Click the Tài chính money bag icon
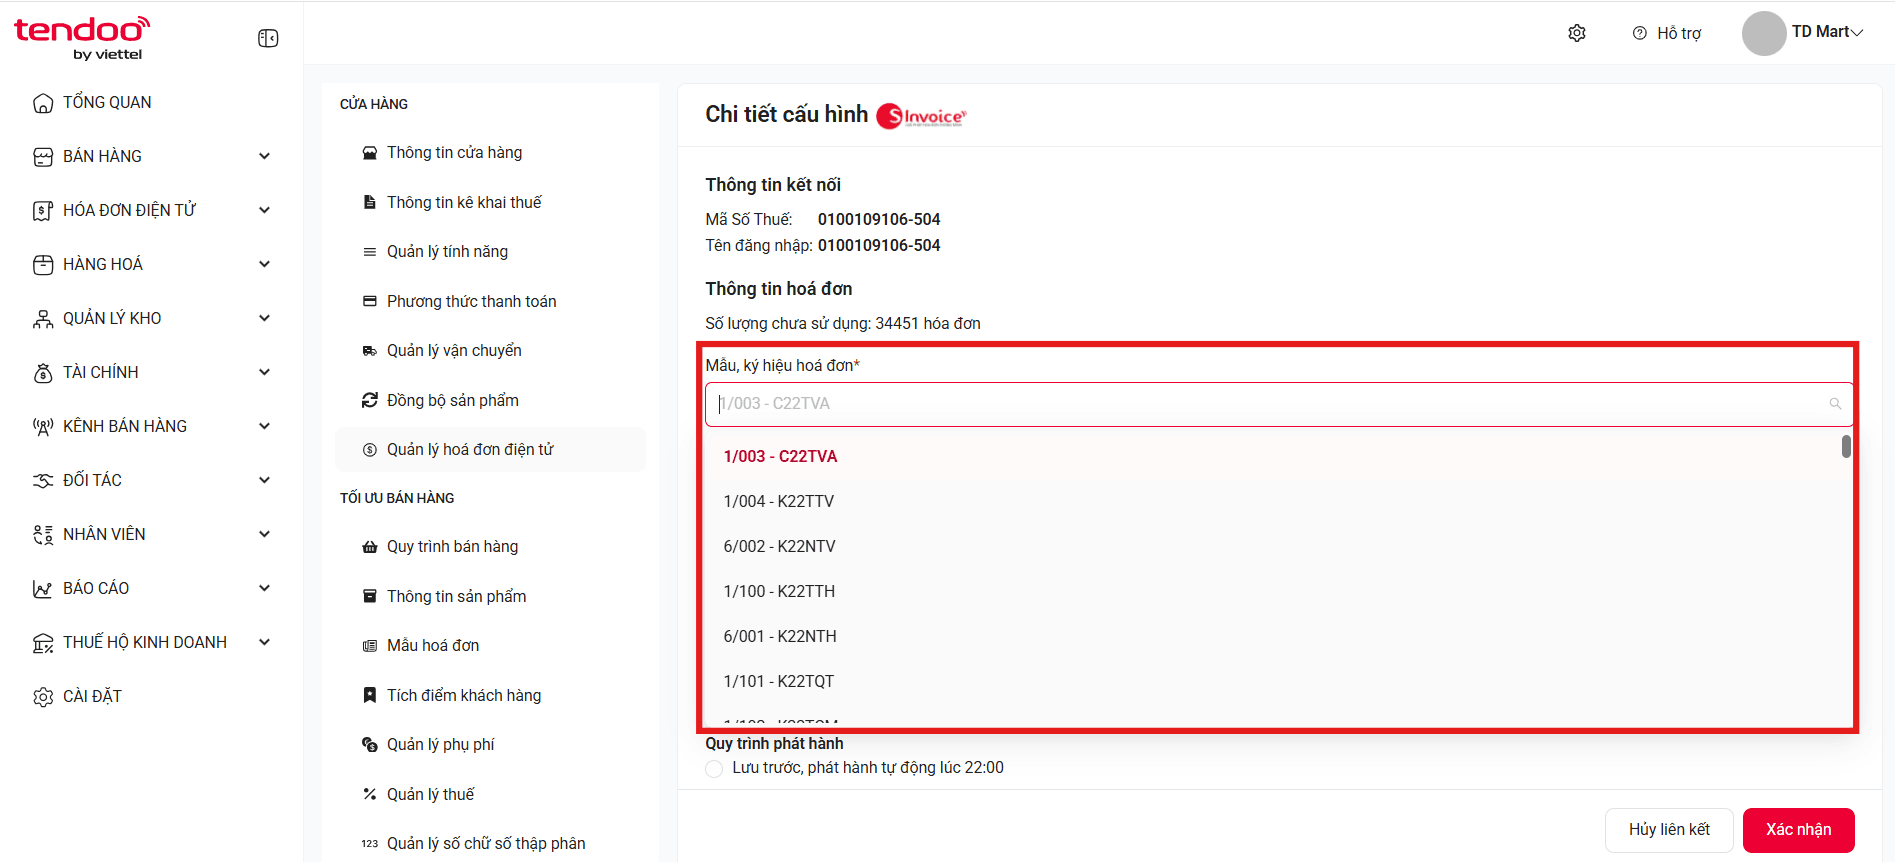The height and width of the screenshot is (862, 1895). click(x=43, y=373)
